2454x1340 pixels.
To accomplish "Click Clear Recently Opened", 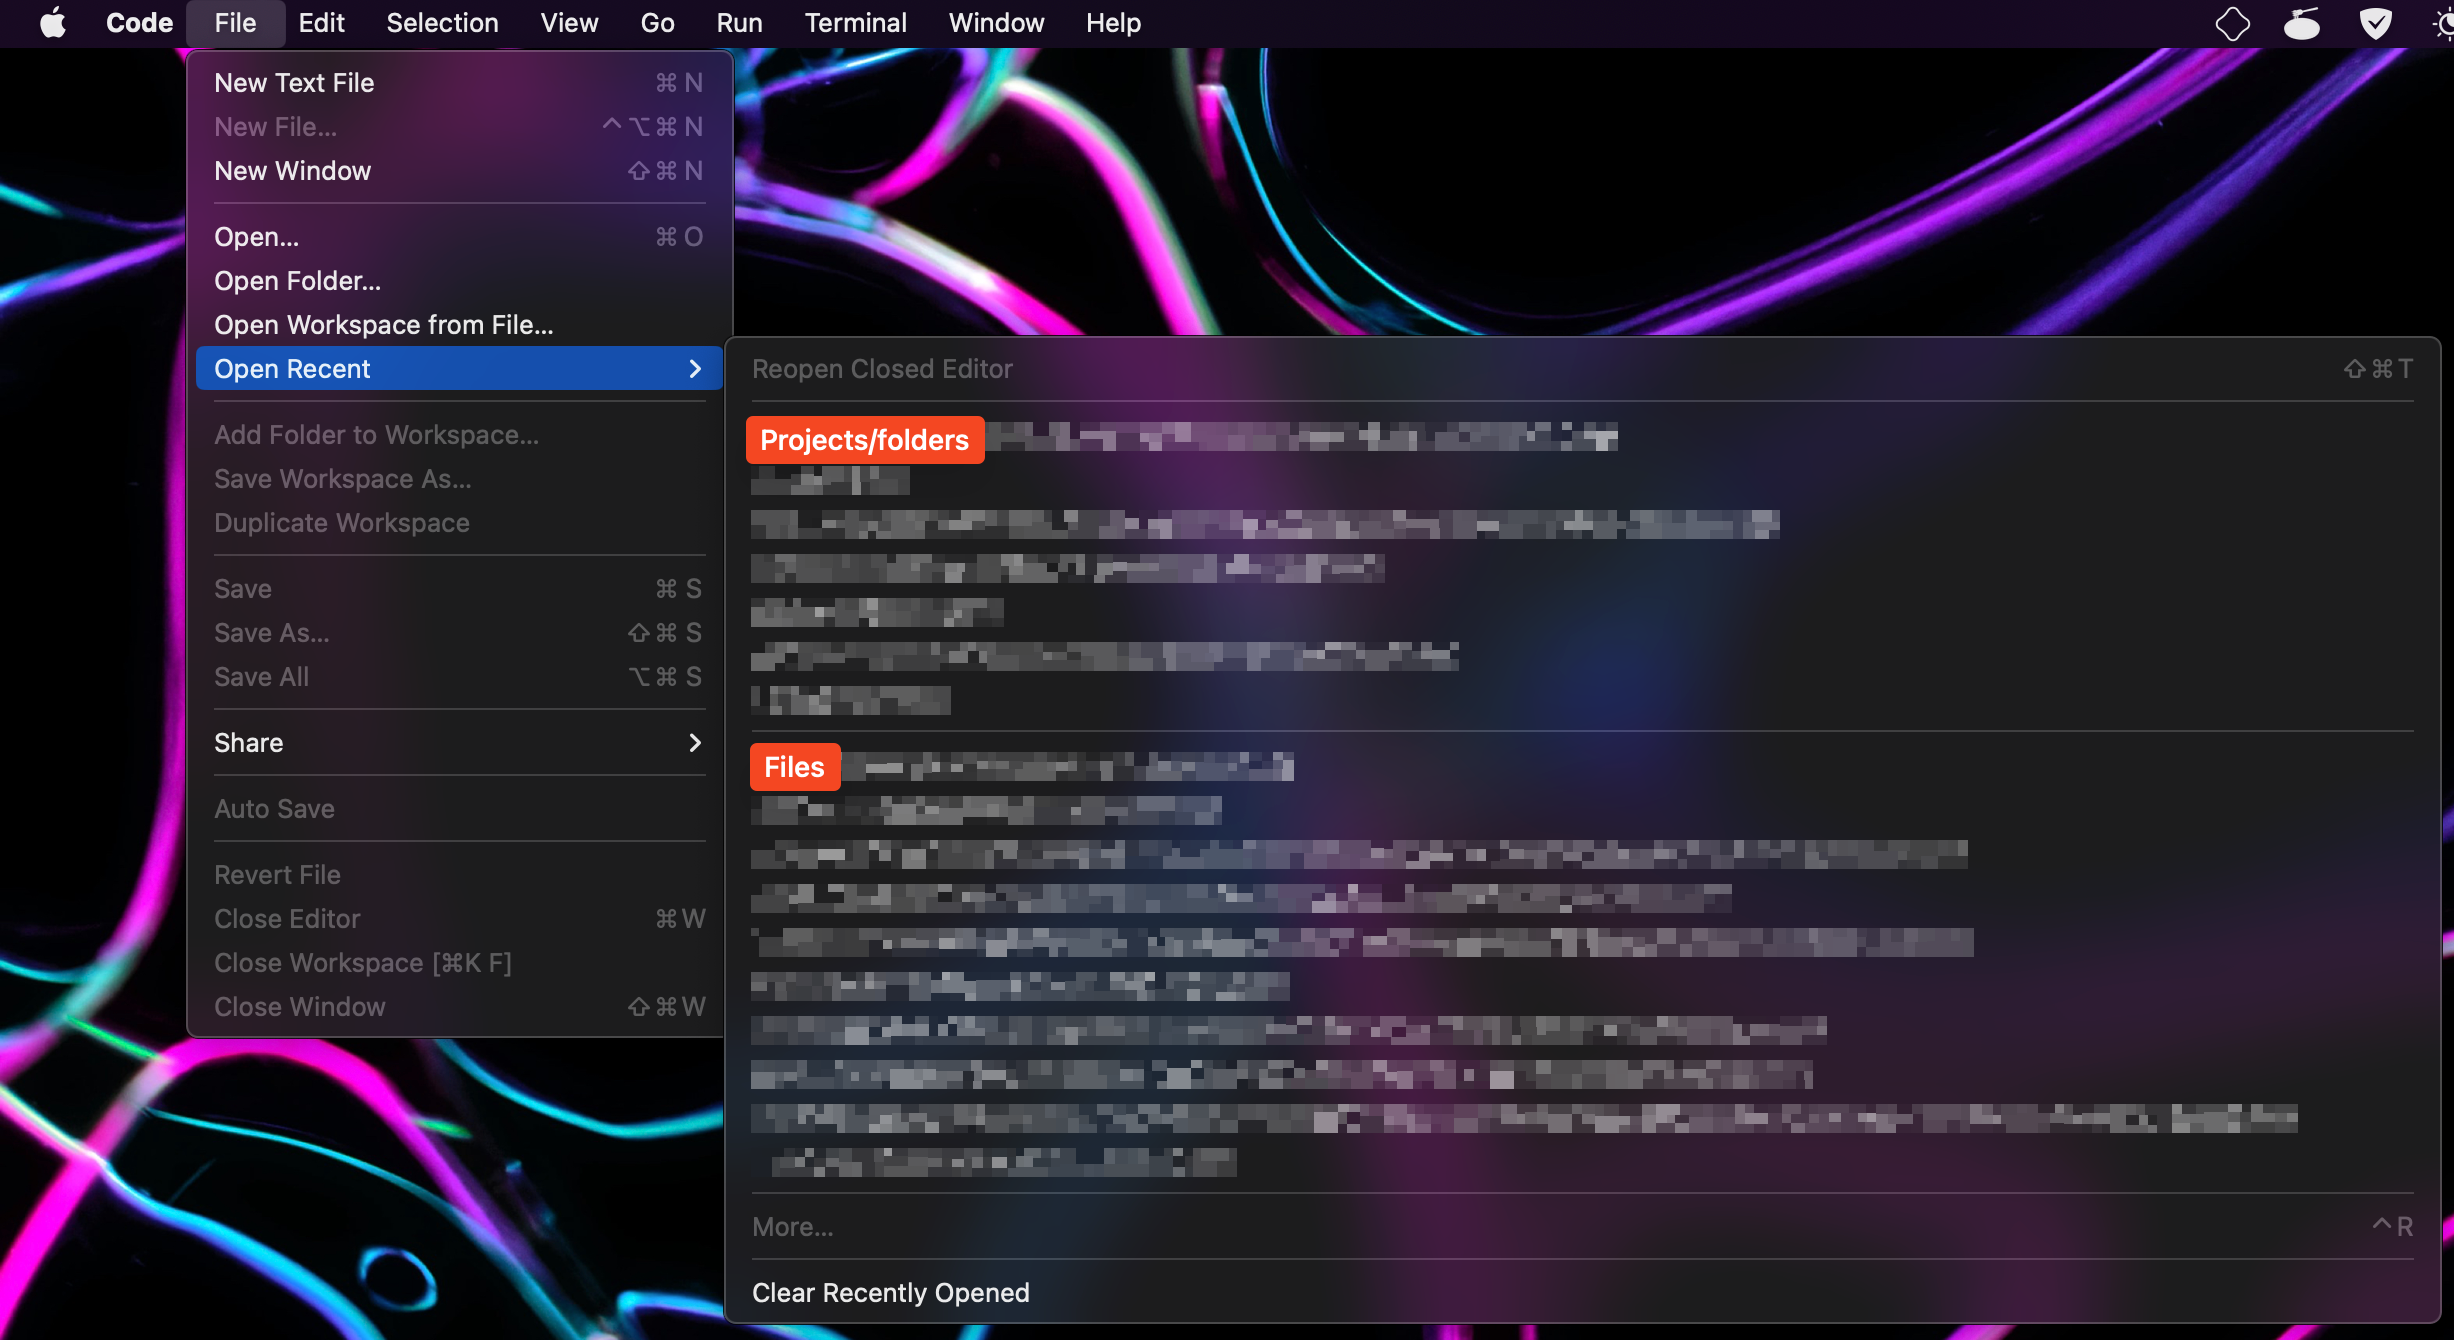I will [x=890, y=1291].
